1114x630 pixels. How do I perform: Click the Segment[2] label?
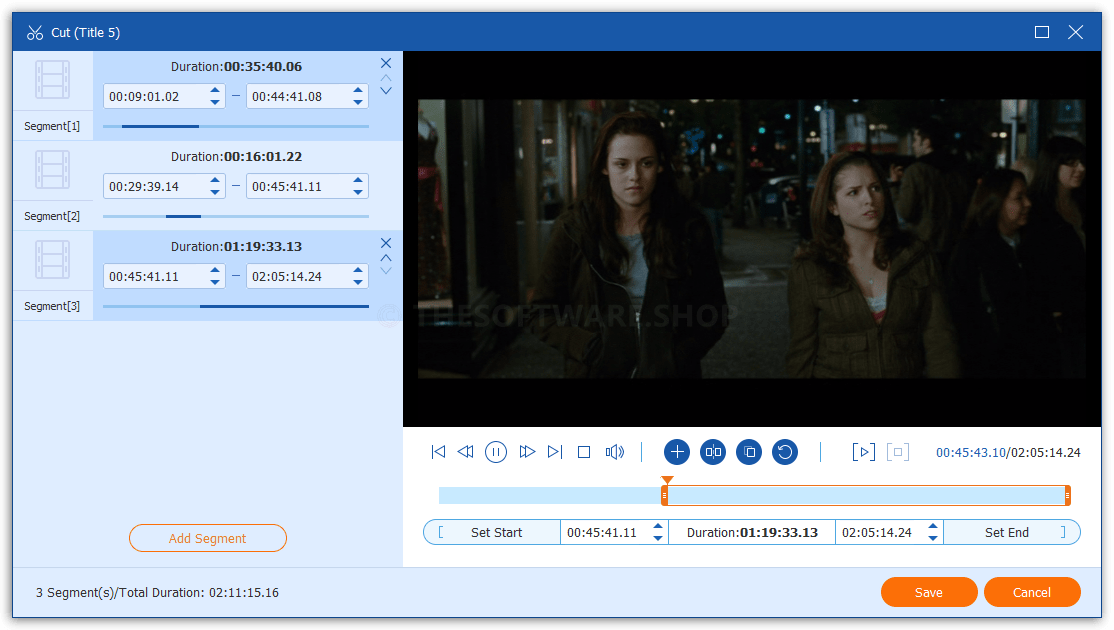(52, 216)
